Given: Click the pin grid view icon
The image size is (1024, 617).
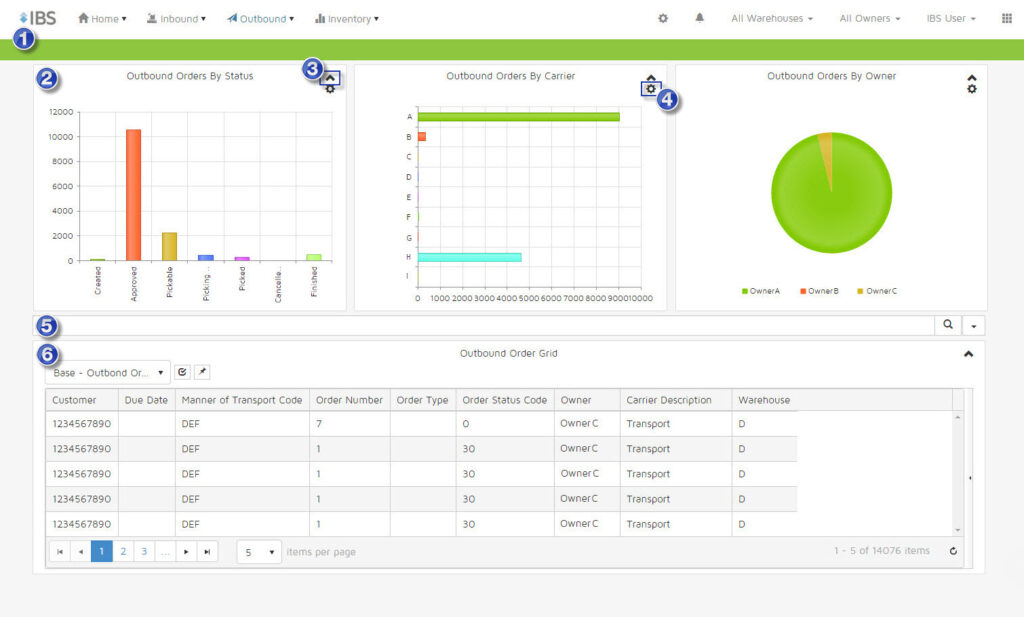Looking at the screenshot, I should point(202,372).
